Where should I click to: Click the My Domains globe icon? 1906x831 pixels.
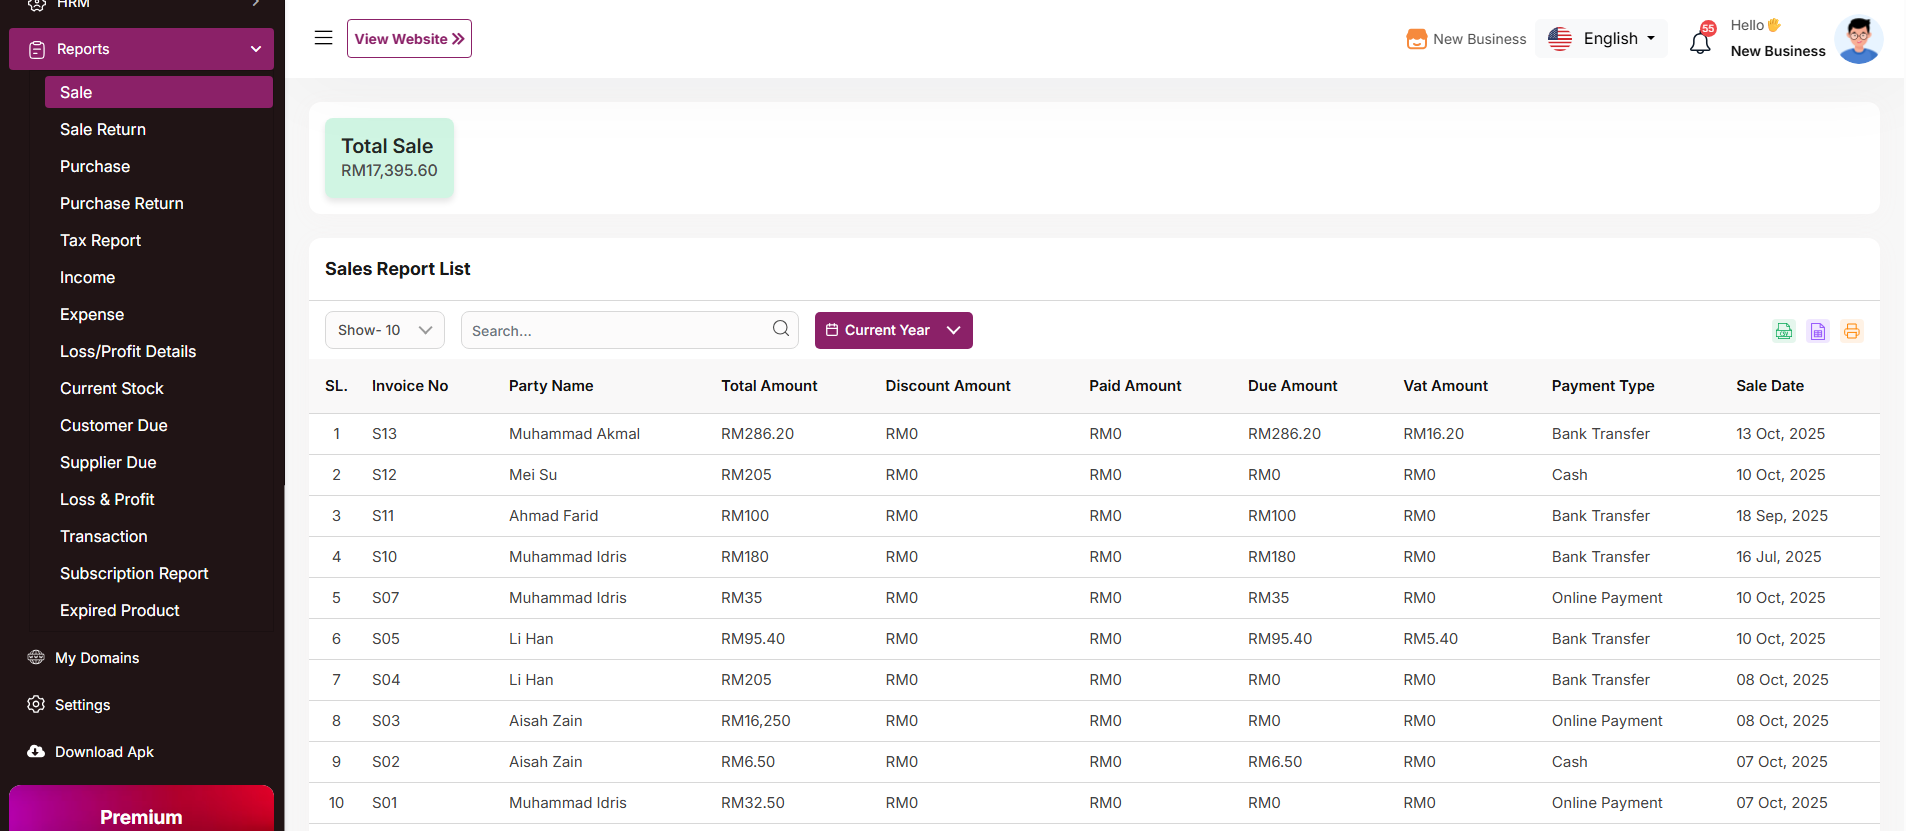click(36, 657)
